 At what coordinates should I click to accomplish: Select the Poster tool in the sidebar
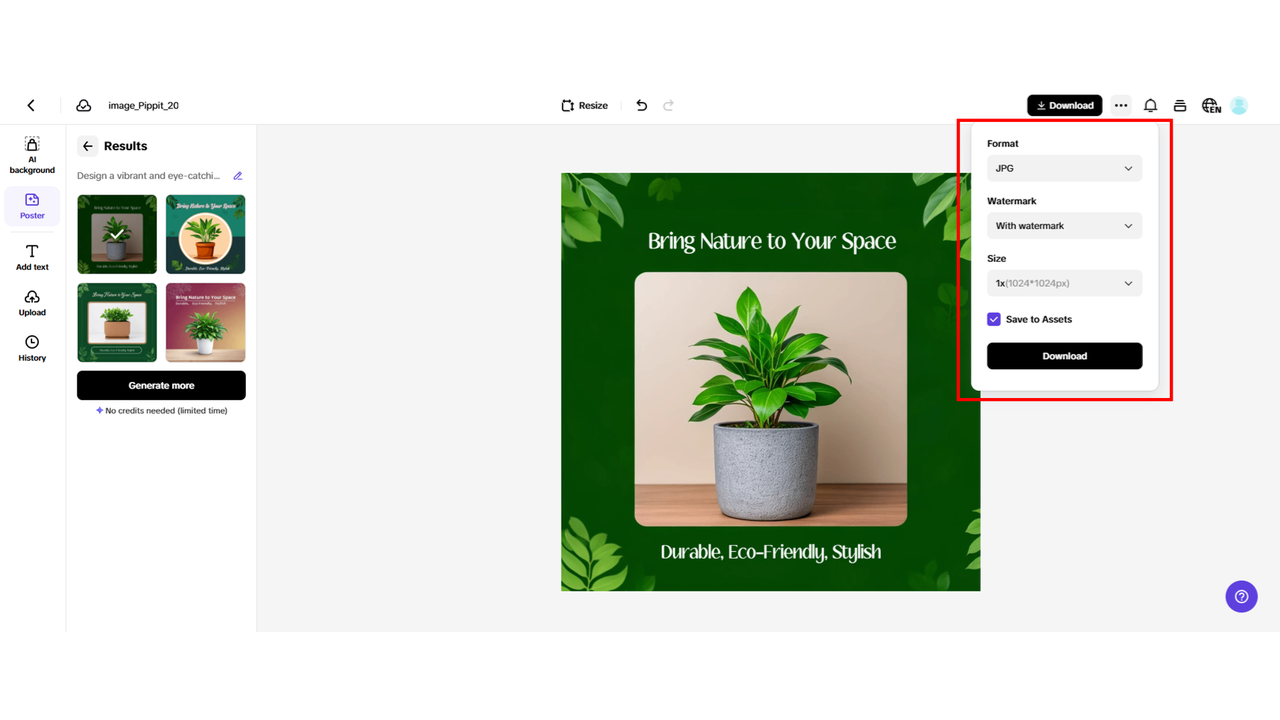[32, 206]
